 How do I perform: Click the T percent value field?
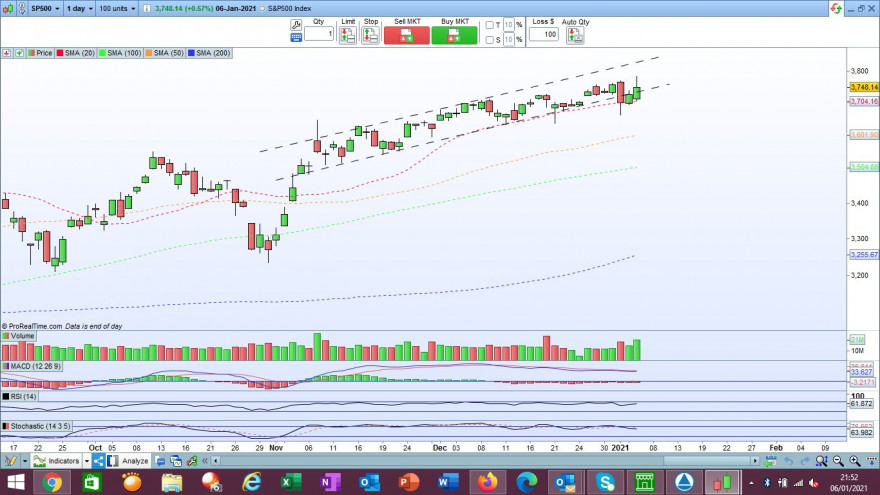tap(508, 25)
